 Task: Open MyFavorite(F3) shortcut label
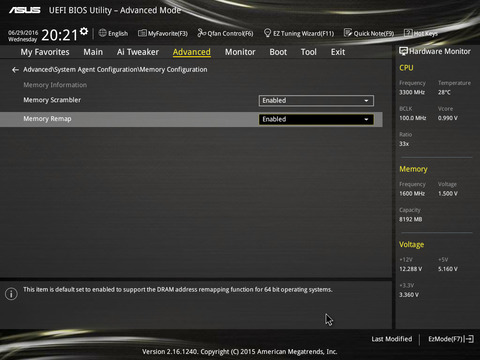coord(168,33)
